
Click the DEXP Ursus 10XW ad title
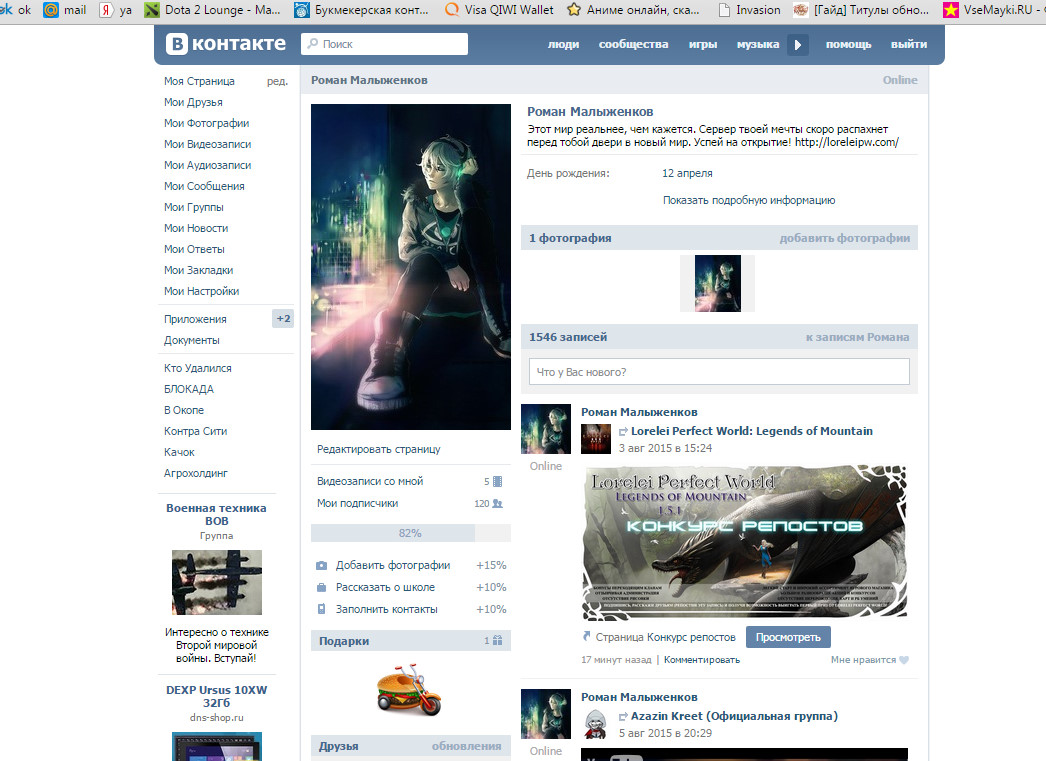coord(217,696)
